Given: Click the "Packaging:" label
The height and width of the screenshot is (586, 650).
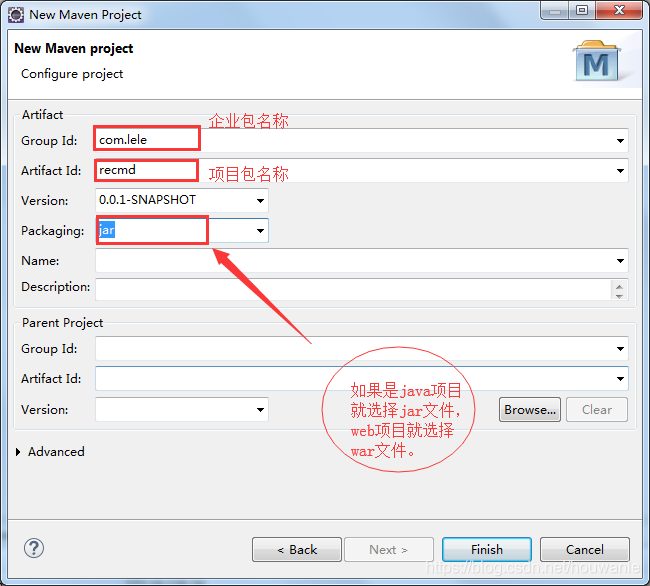Looking at the screenshot, I should pos(52,231).
